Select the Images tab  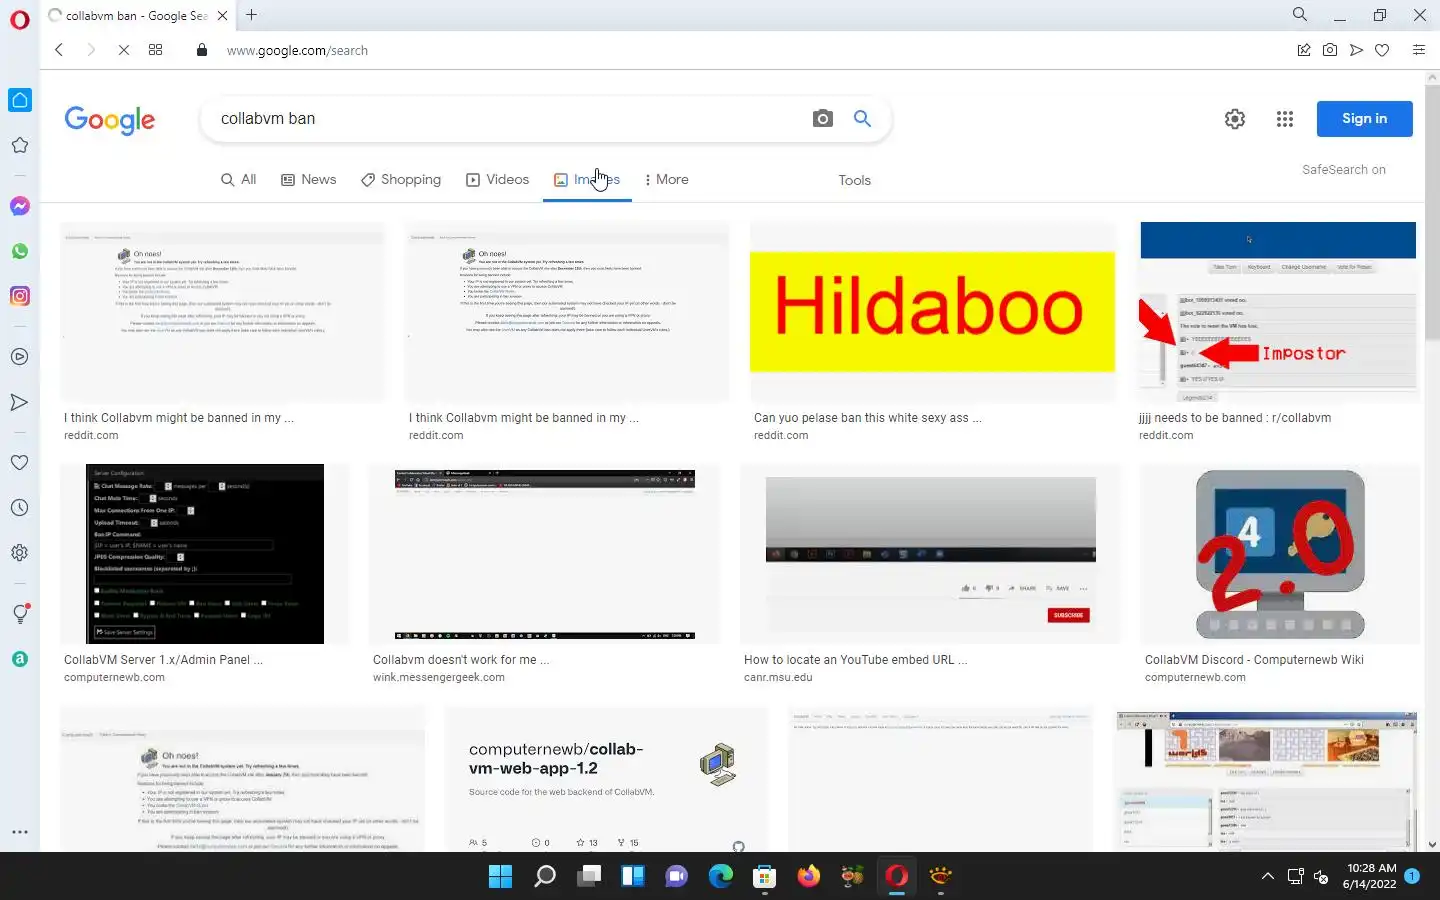tap(587, 180)
